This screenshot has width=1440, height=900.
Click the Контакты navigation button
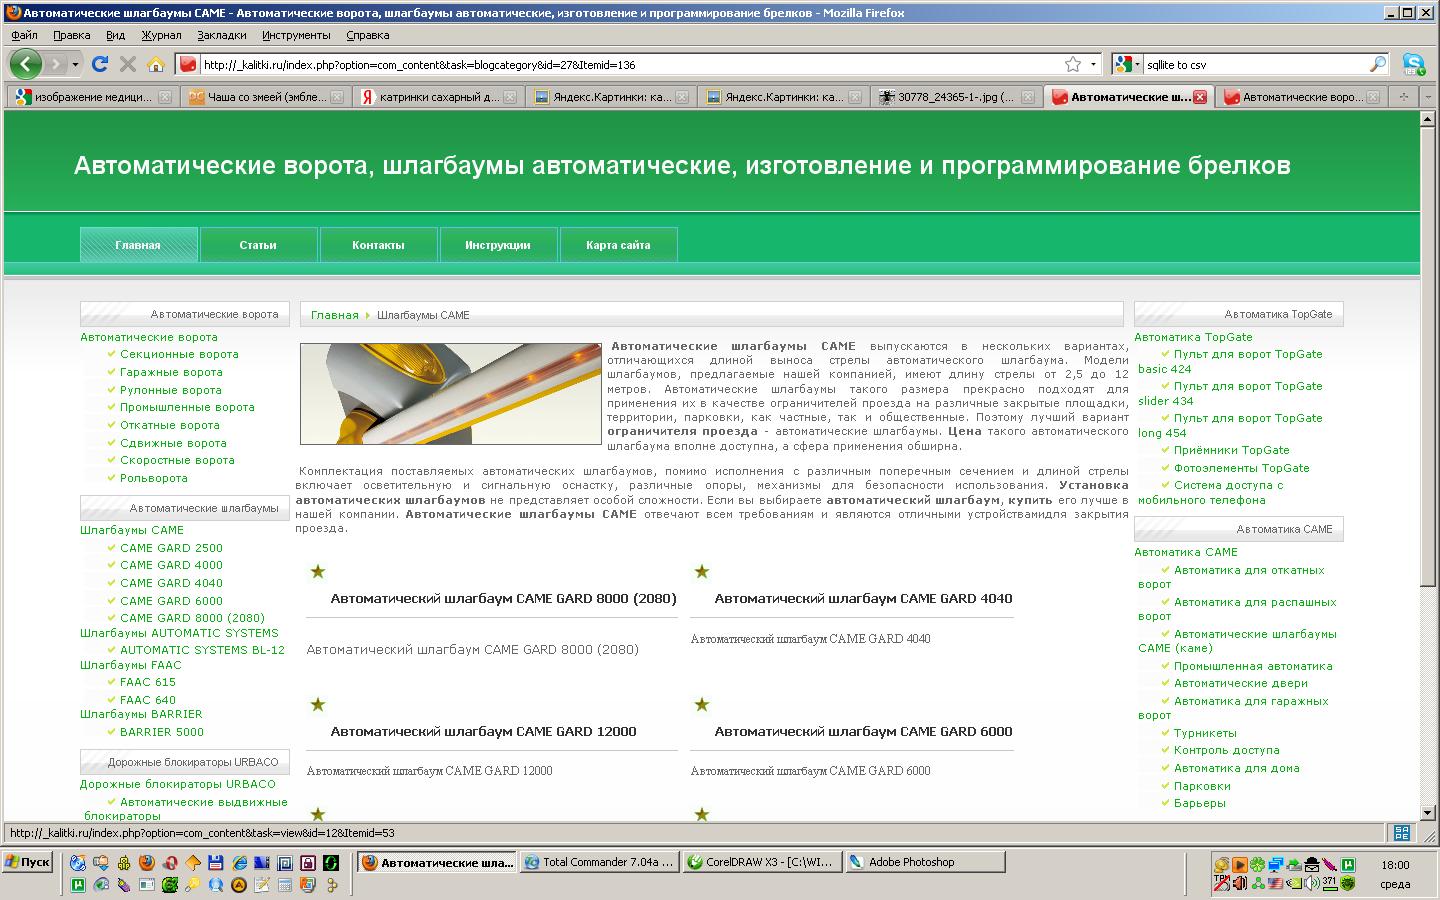pos(378,245)
